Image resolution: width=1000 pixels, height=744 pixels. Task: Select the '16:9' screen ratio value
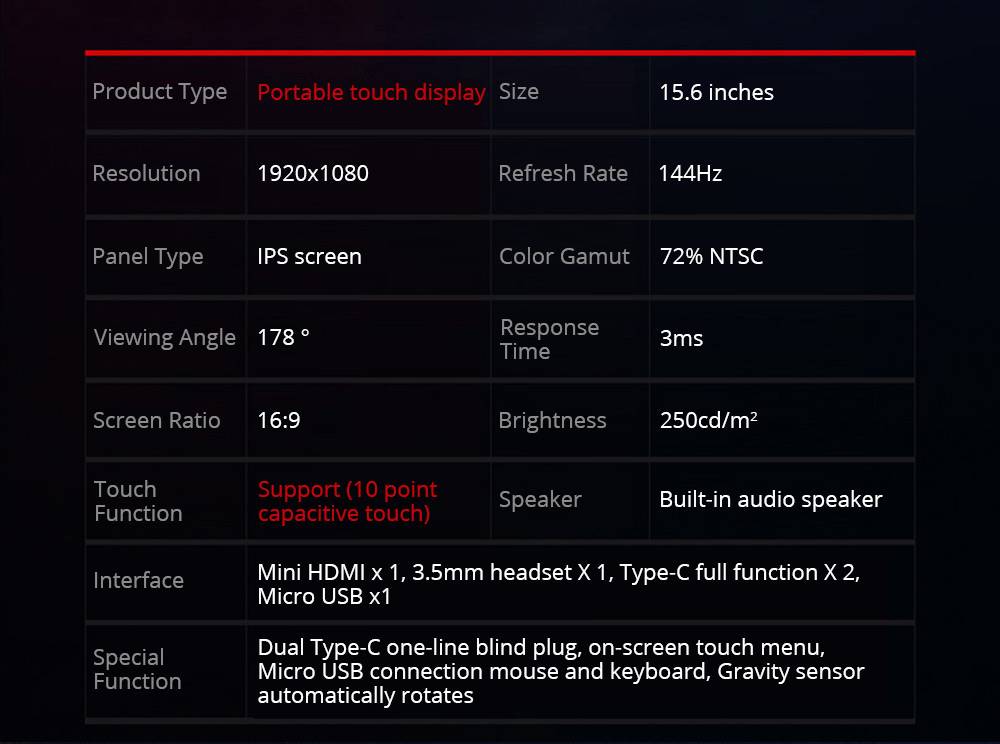click(279, 420)
